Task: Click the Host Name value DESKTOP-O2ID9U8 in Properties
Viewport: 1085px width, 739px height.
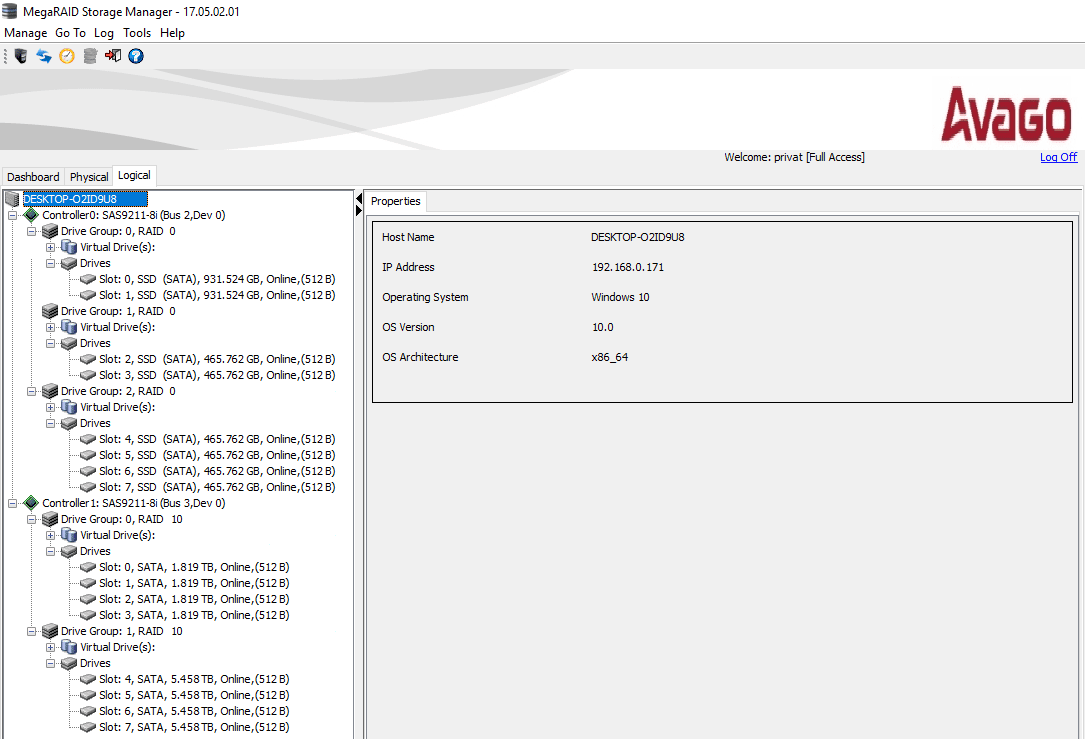Action: pyautogui.click(x=637, y=237)
